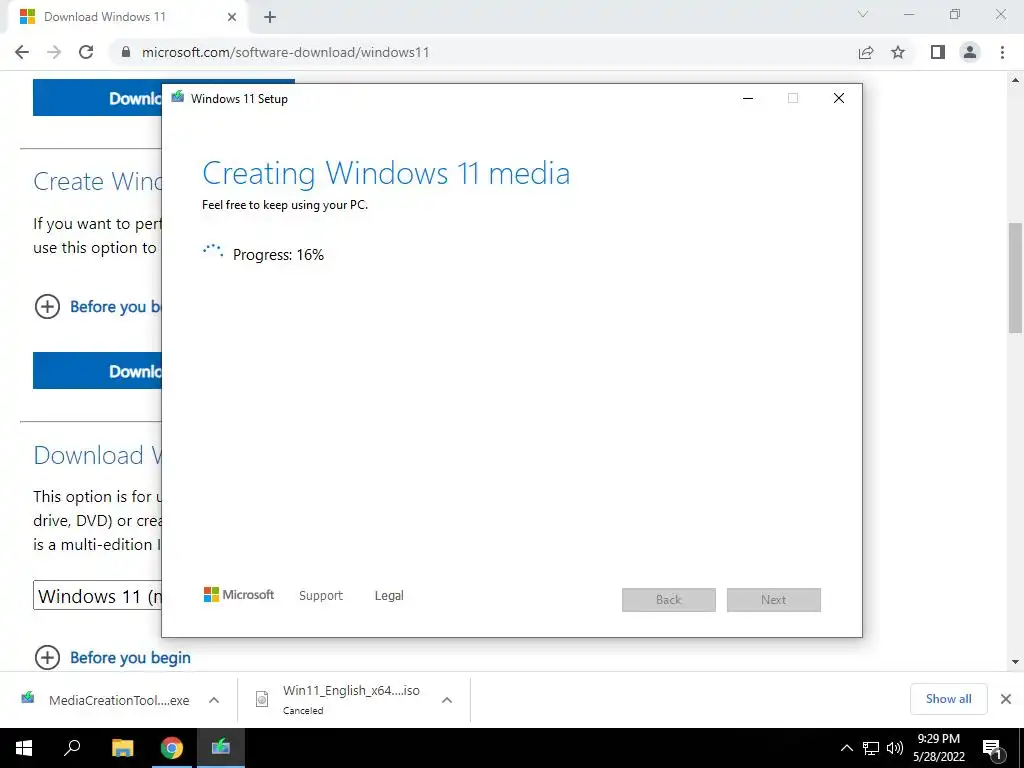Screen dimensions: 1024x768
Task: Share this page via share icon
Action: click(866, 52)
